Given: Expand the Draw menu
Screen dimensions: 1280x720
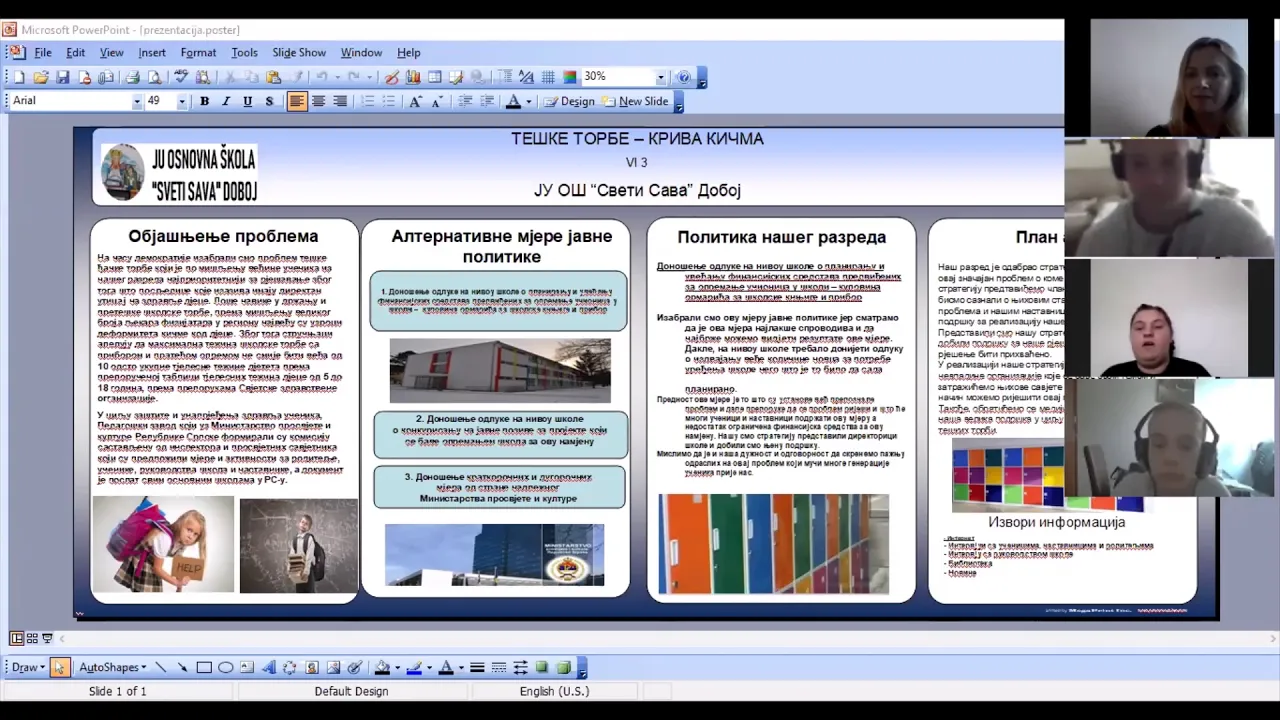Looking at the screenshot, I should pyautogui.click(x=28, y=667).
